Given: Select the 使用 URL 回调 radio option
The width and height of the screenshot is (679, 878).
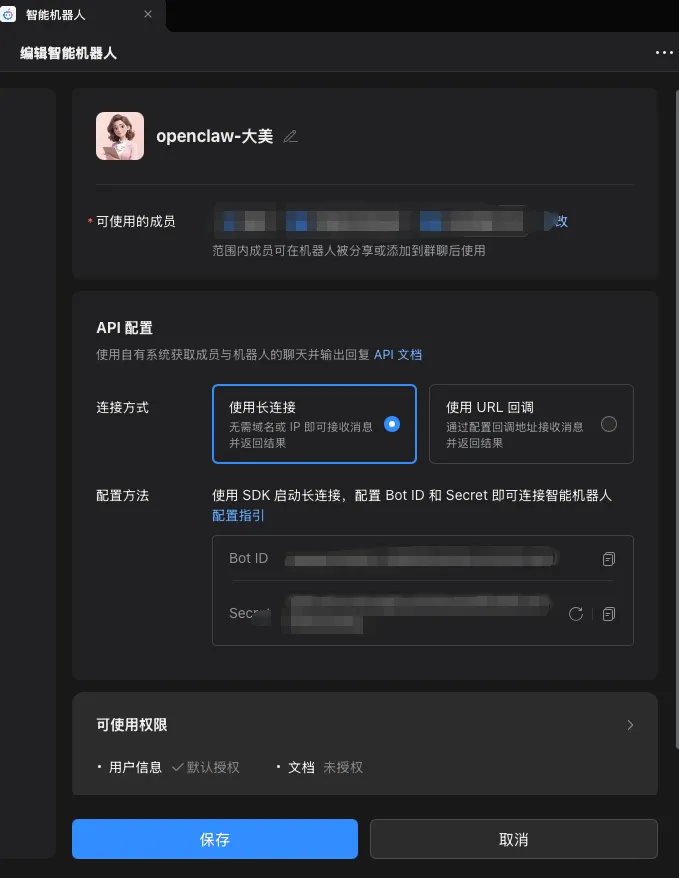Looking at the screenshot, I should pyautogui.click(x=608, y=424).
